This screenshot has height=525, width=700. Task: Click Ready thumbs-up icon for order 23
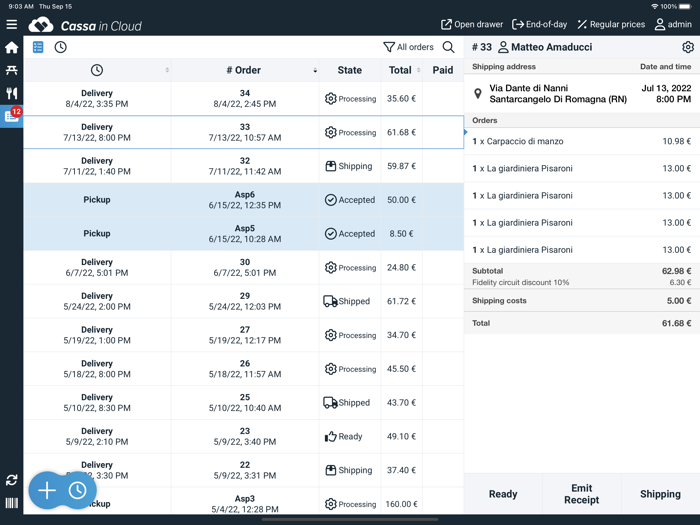pos(330,437)
